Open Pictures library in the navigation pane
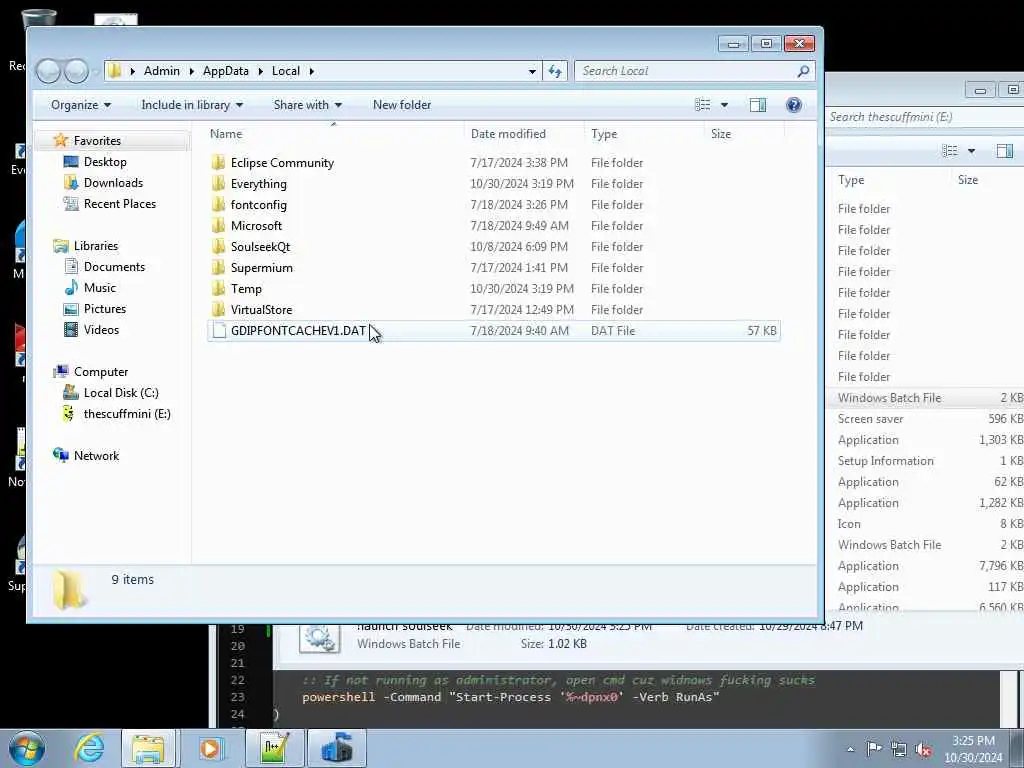 [104, 309]
